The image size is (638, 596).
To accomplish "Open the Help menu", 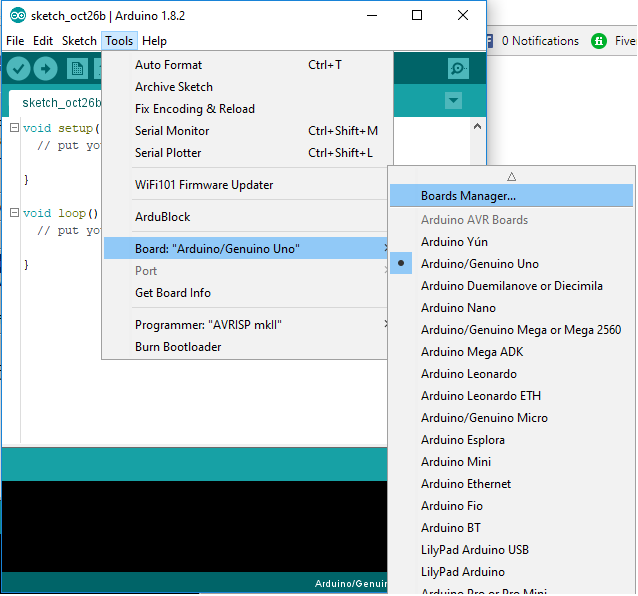I will click(x=154, y=41).
